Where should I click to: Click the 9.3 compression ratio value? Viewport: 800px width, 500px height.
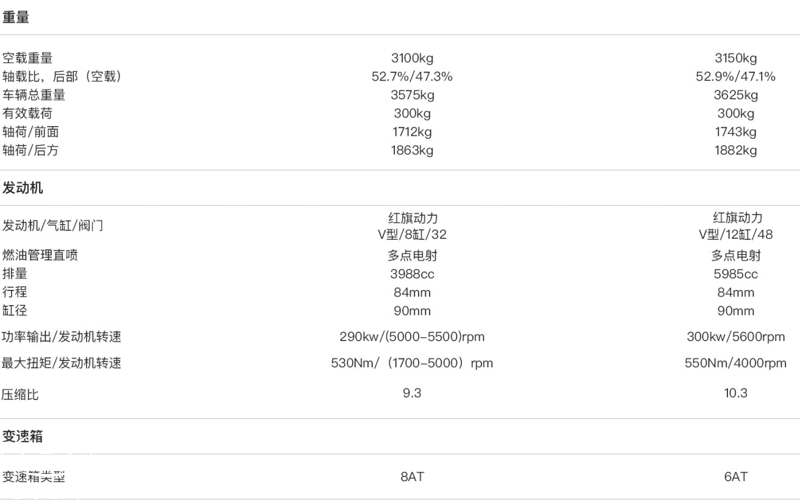(x=412, y=393)
